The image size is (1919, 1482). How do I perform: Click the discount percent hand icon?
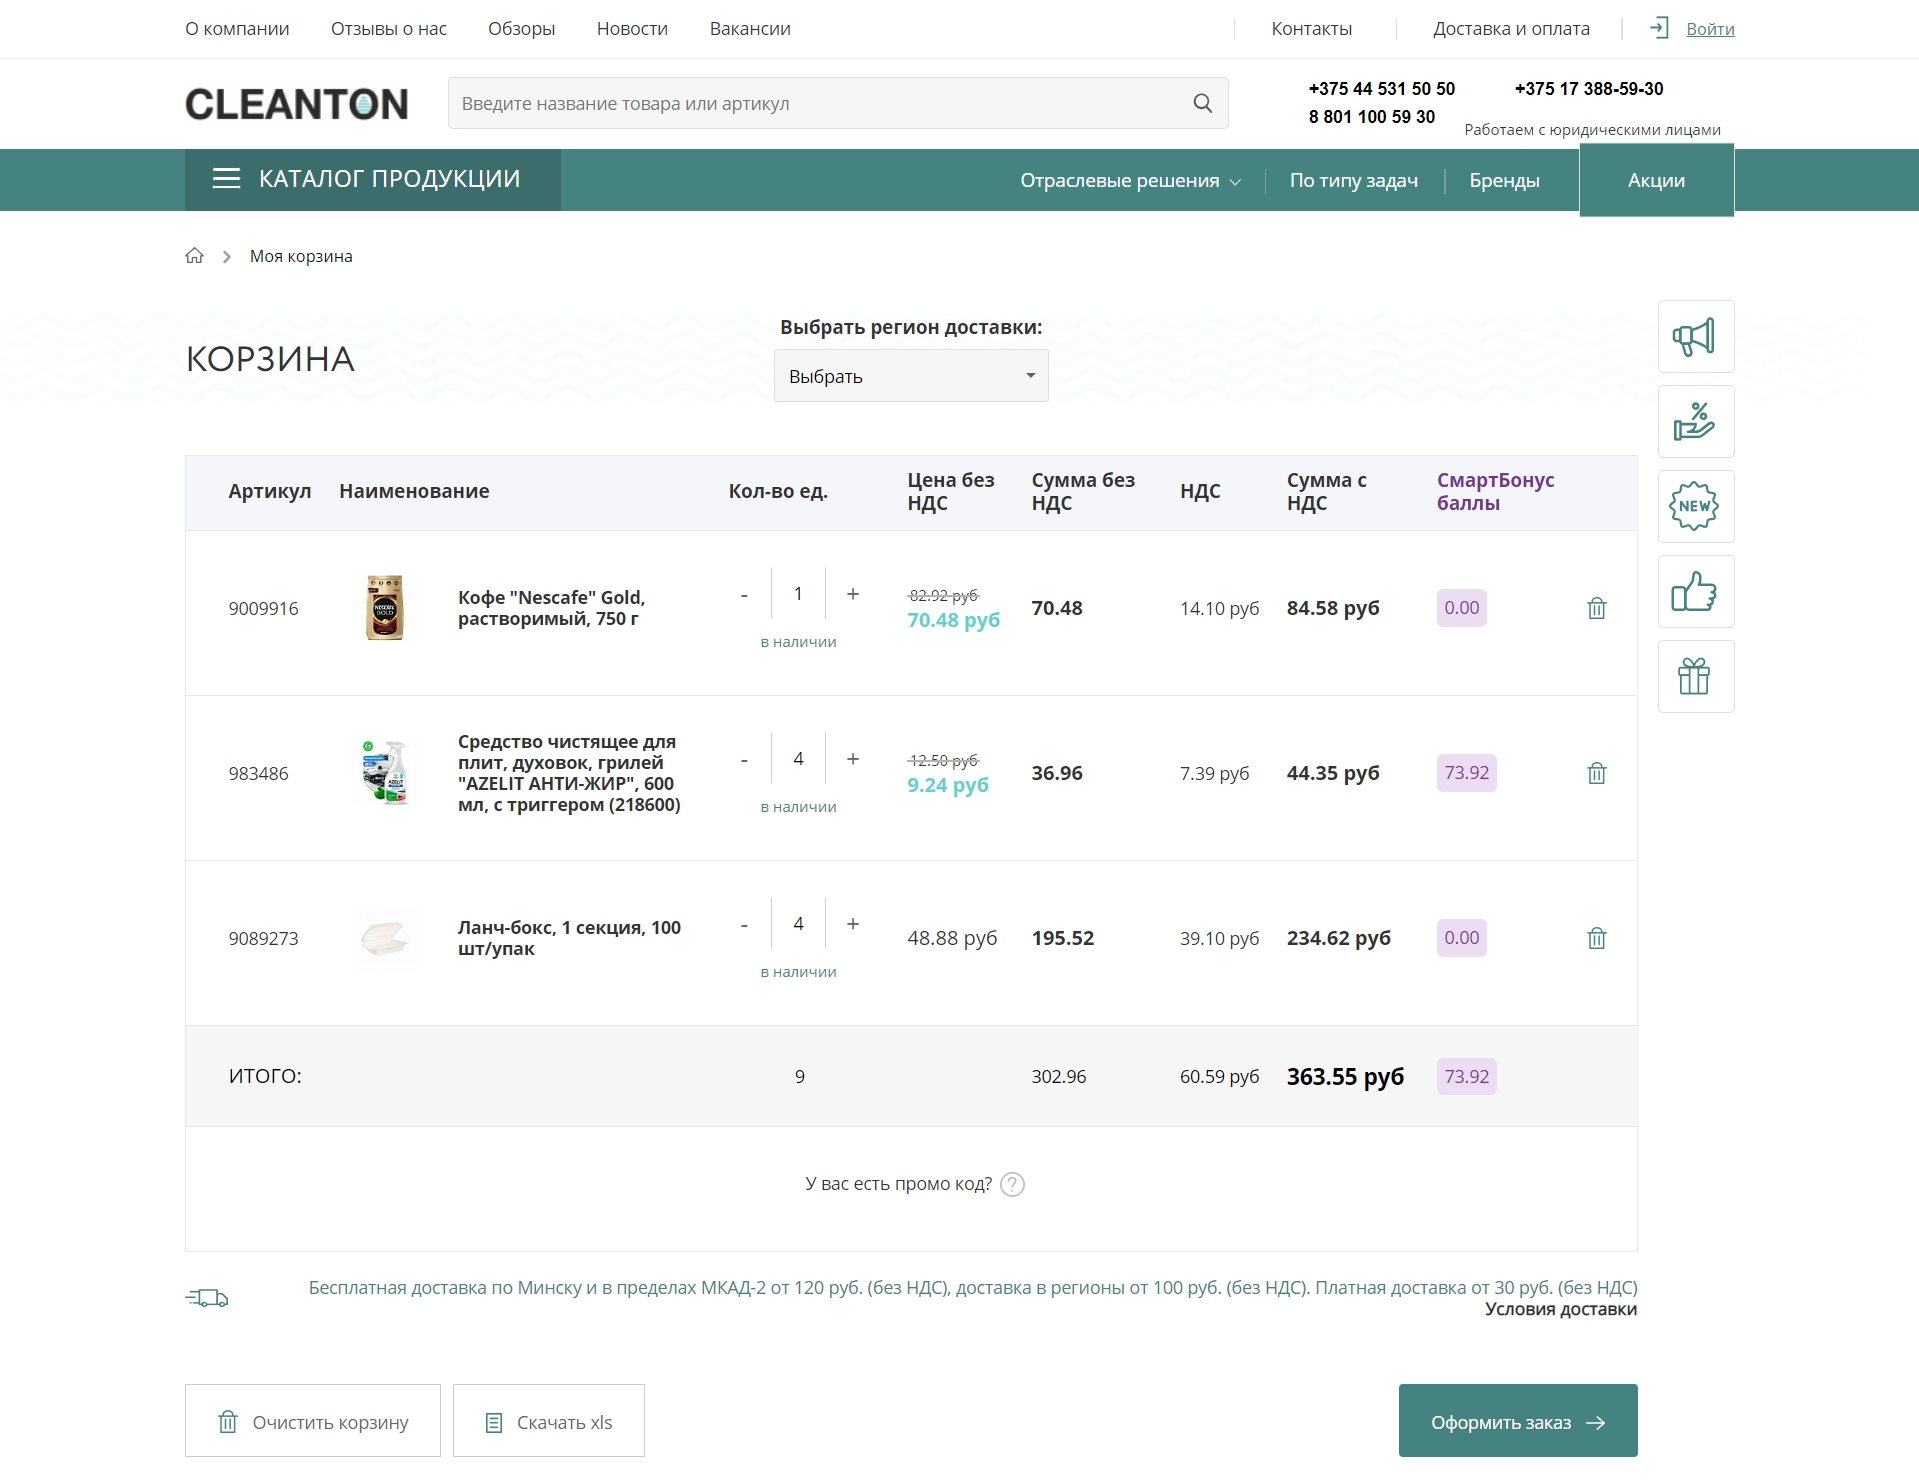point(1695,422)
